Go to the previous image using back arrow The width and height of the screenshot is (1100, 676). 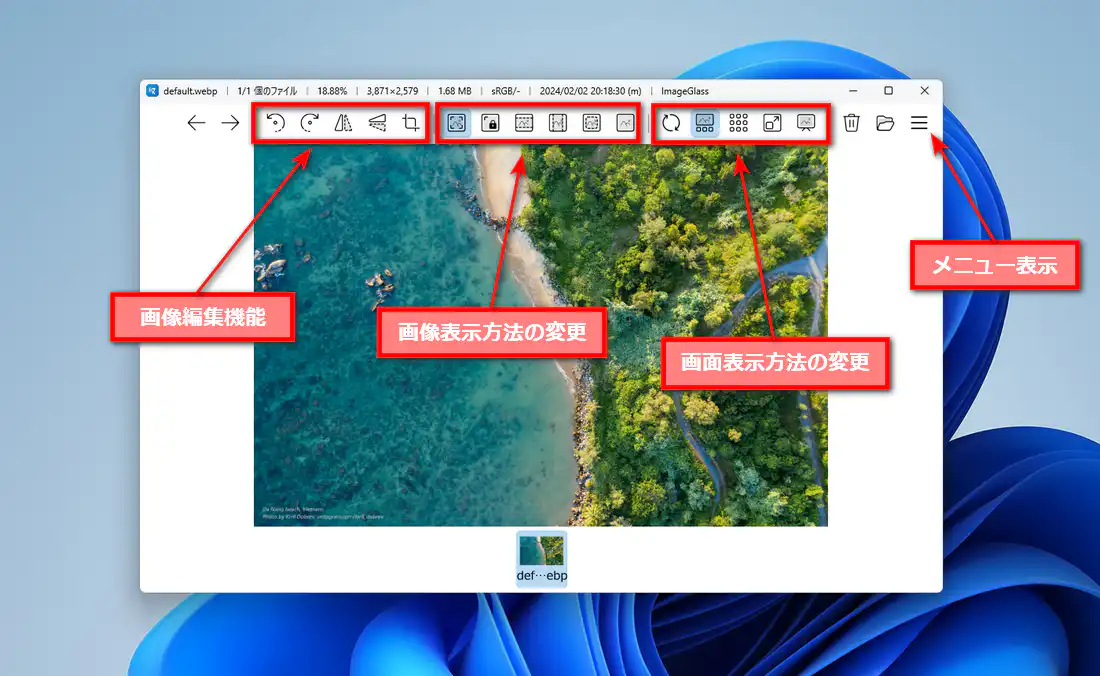coord(197,123)
